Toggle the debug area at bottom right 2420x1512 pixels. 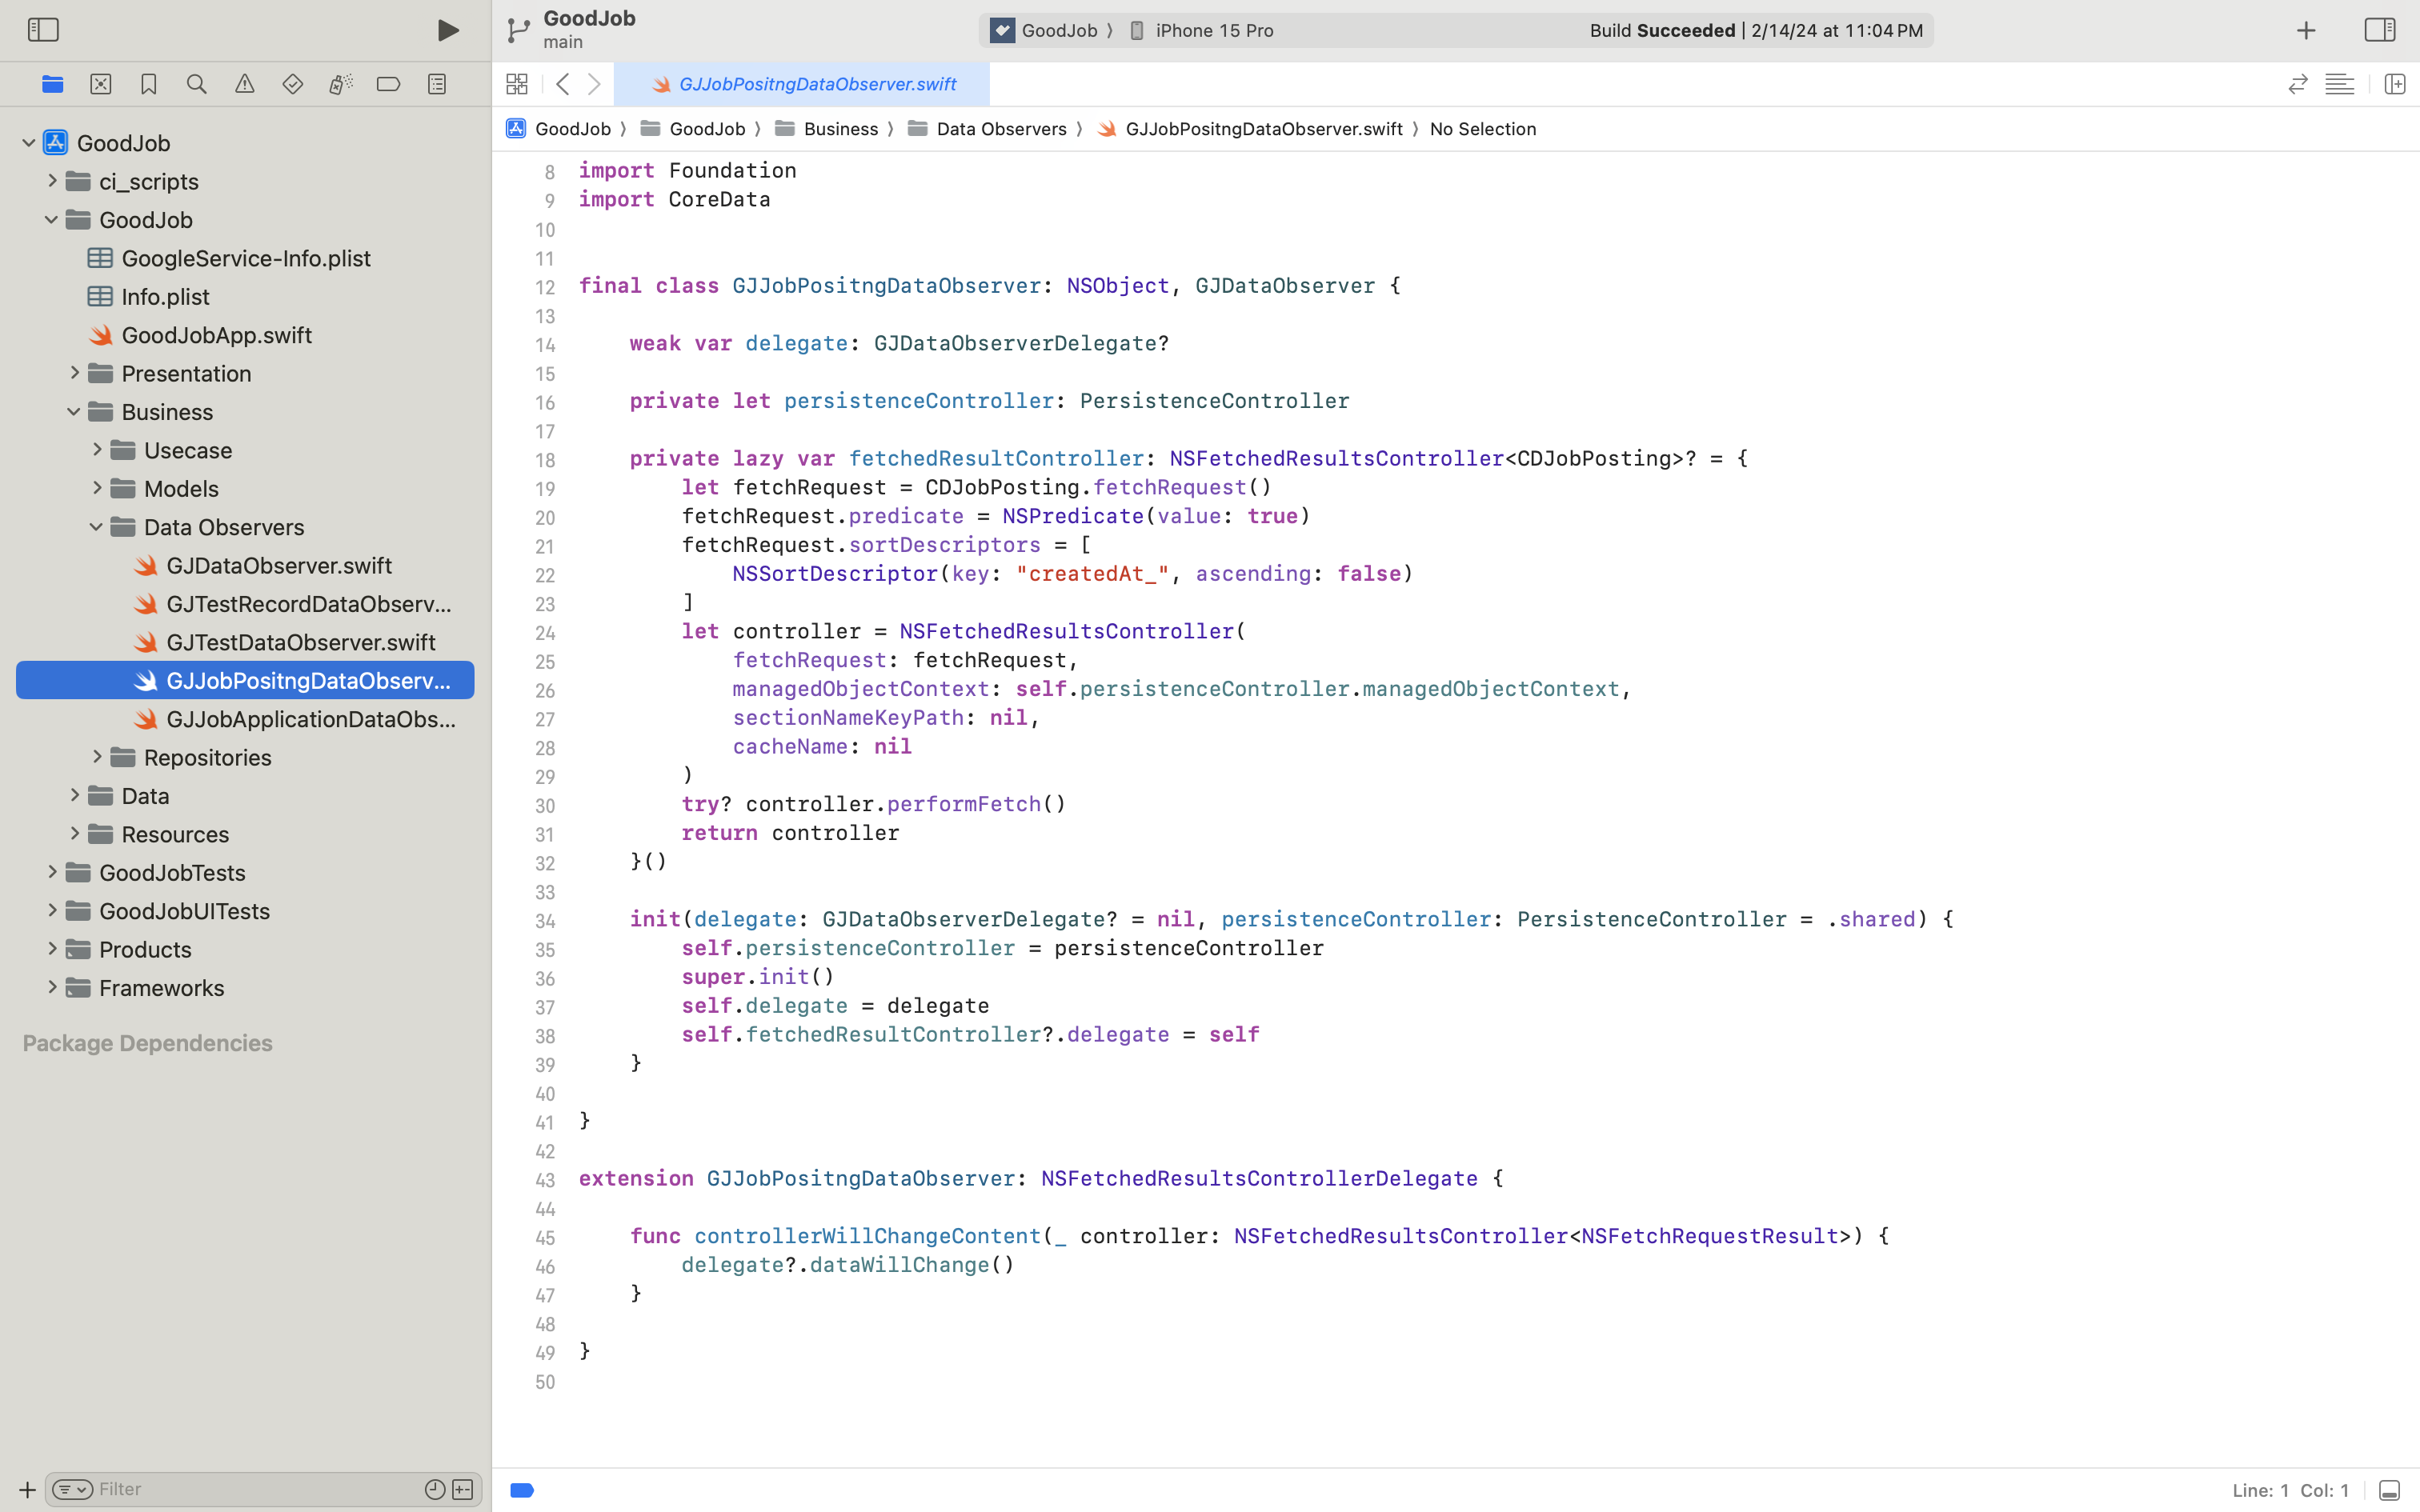(x=2389, y=1490)
